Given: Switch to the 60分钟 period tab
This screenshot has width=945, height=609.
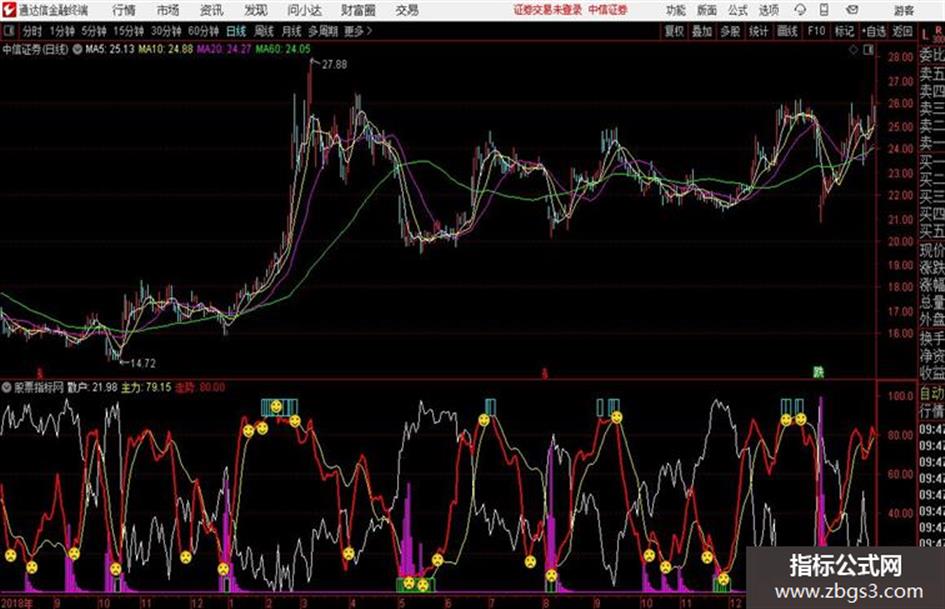Looking at the screenshot, I should click(203, 31).
